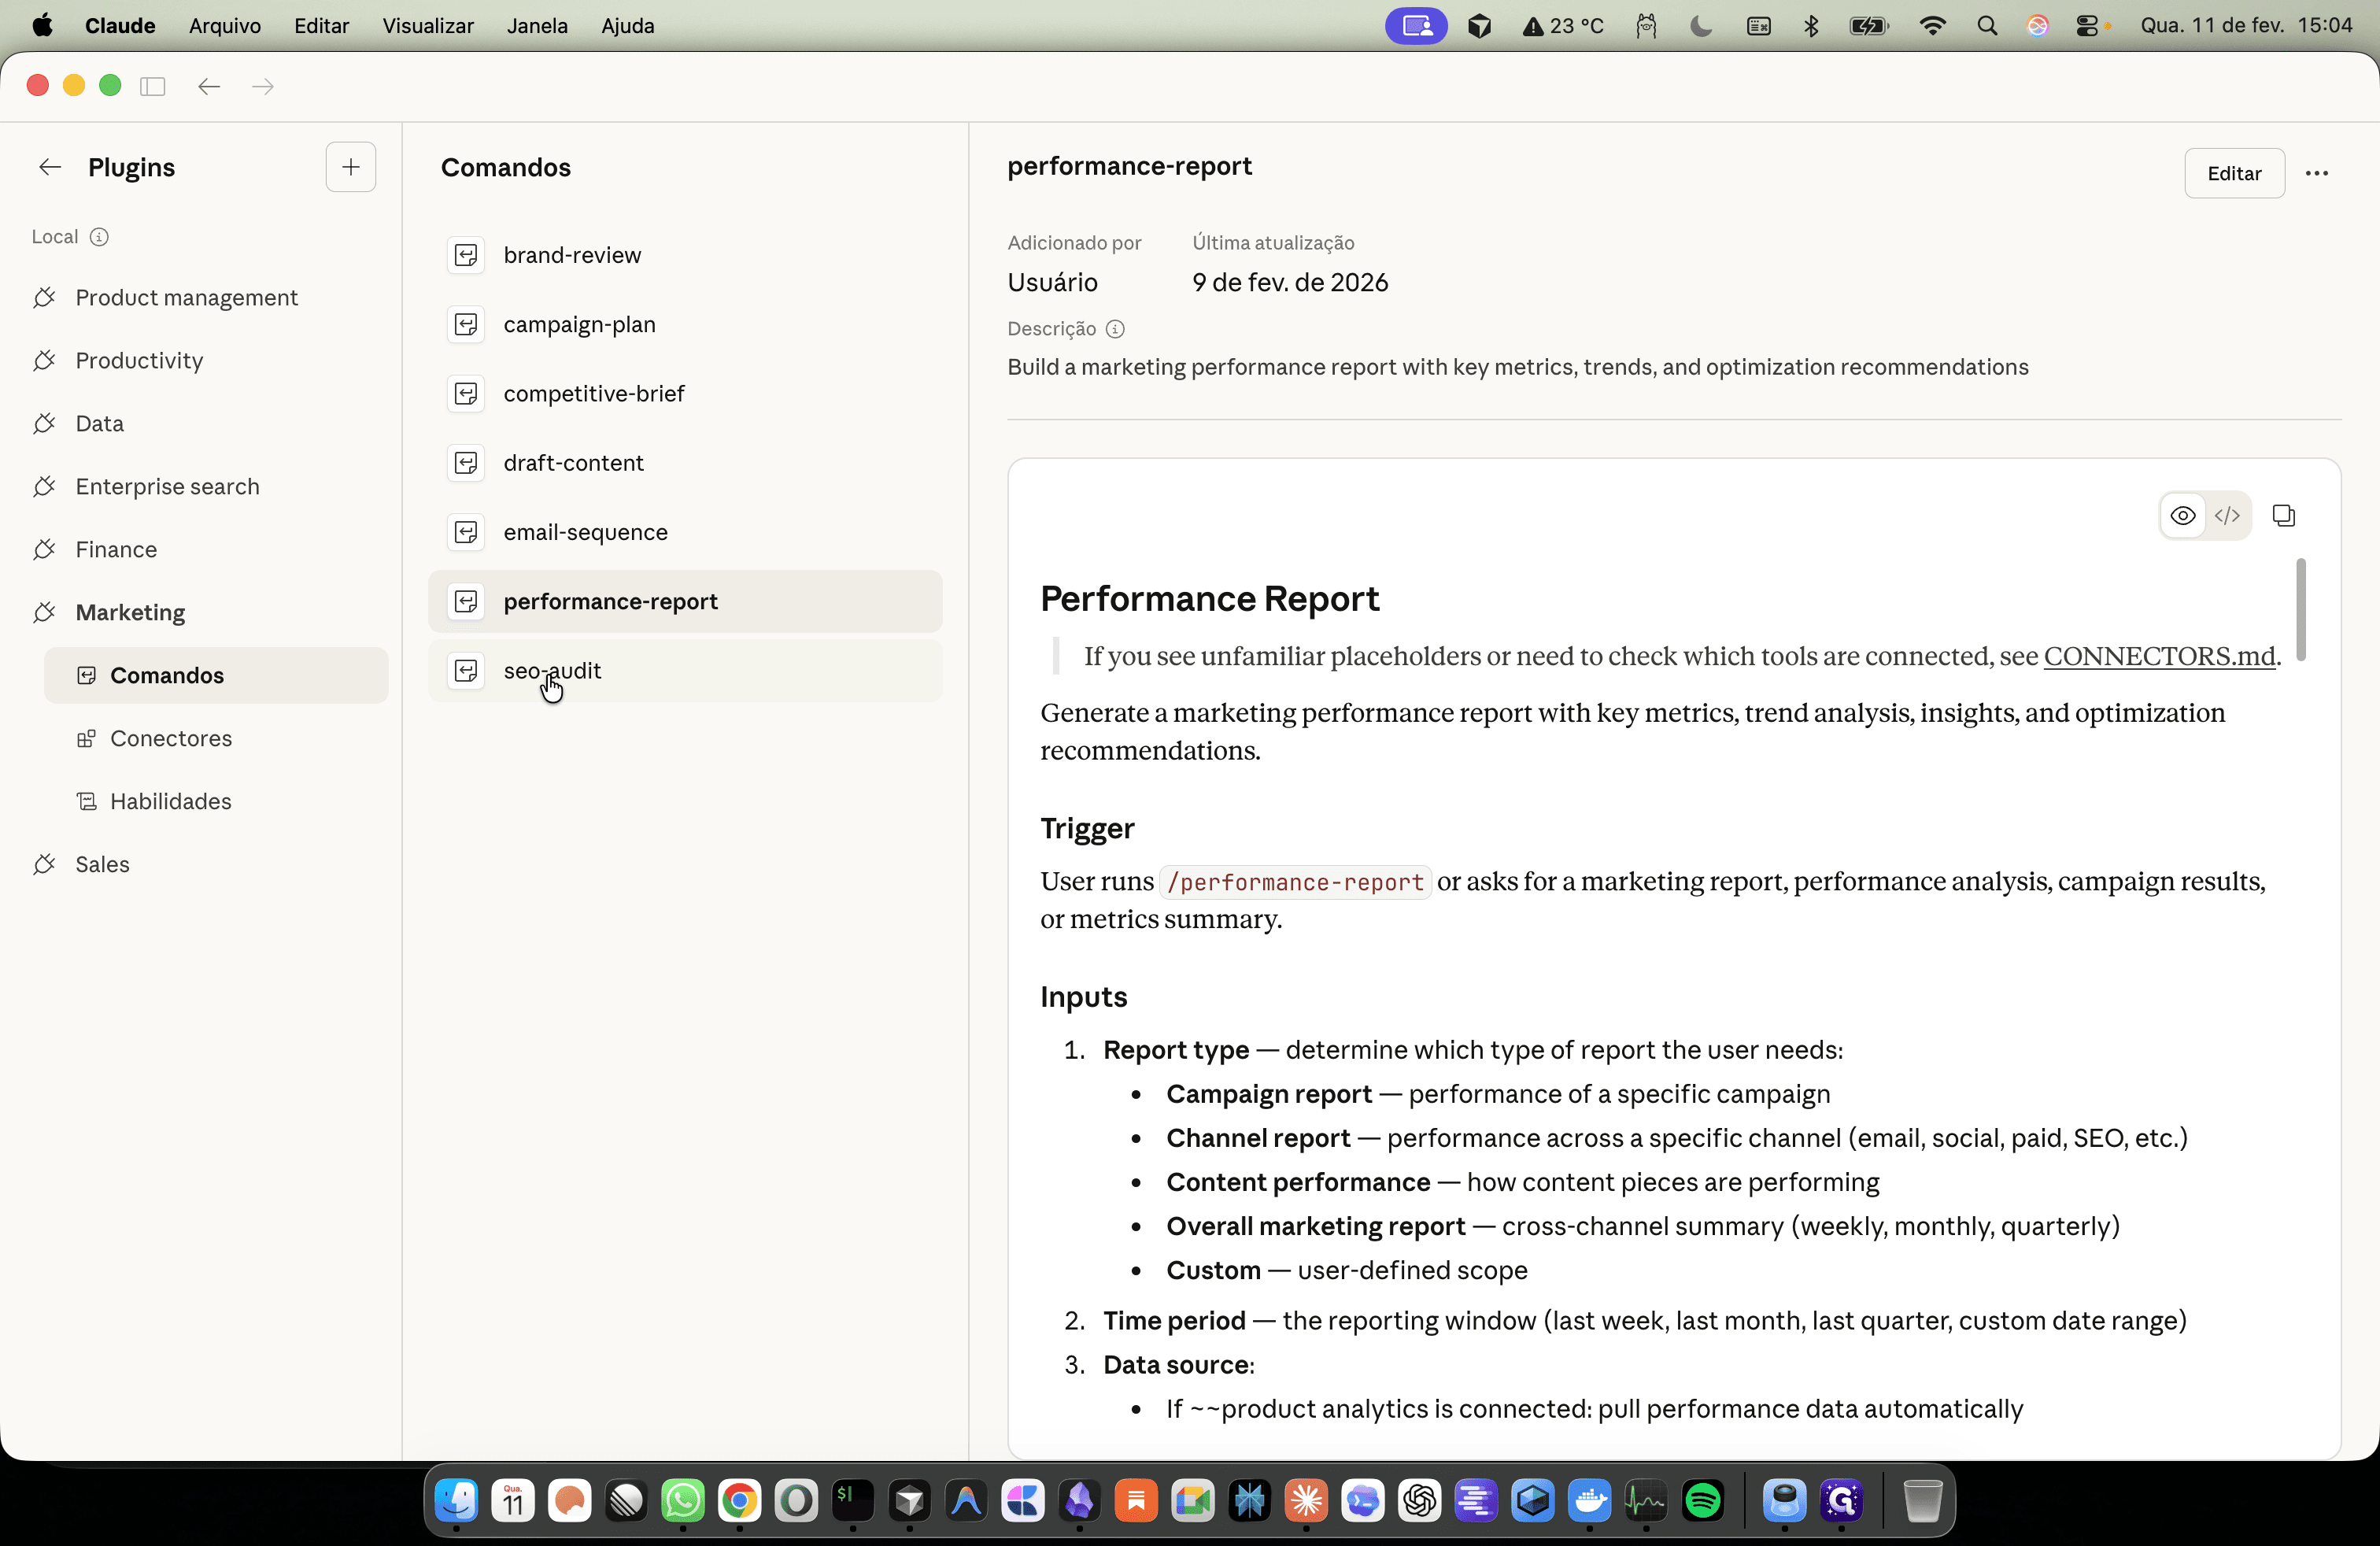The height and width of the screenshot is (1546, 2380).
Task: Open the three-dots more options menu
Action: click(2316, 173)
